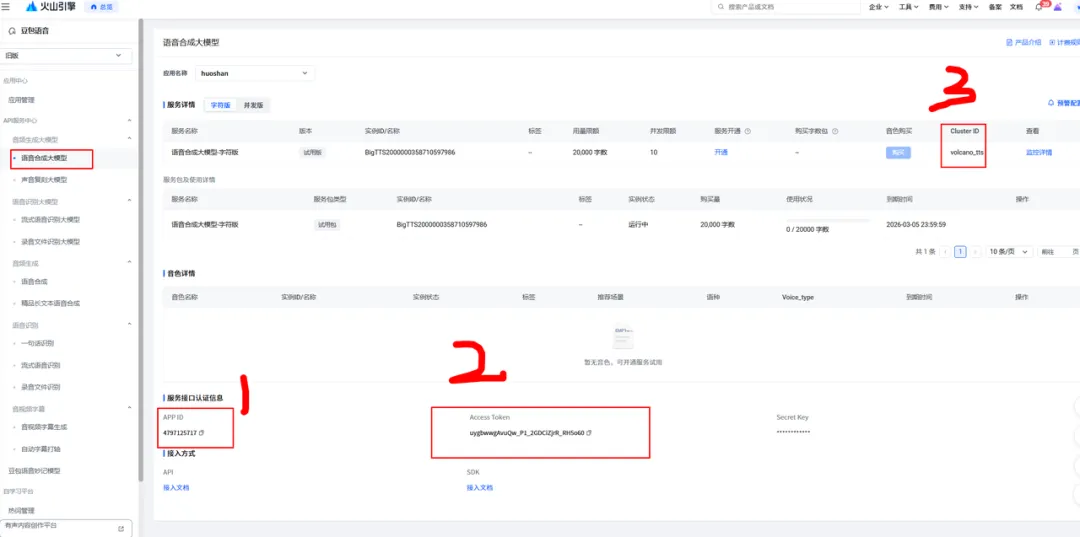Open the 产品介绍 link

[1028, 42]
